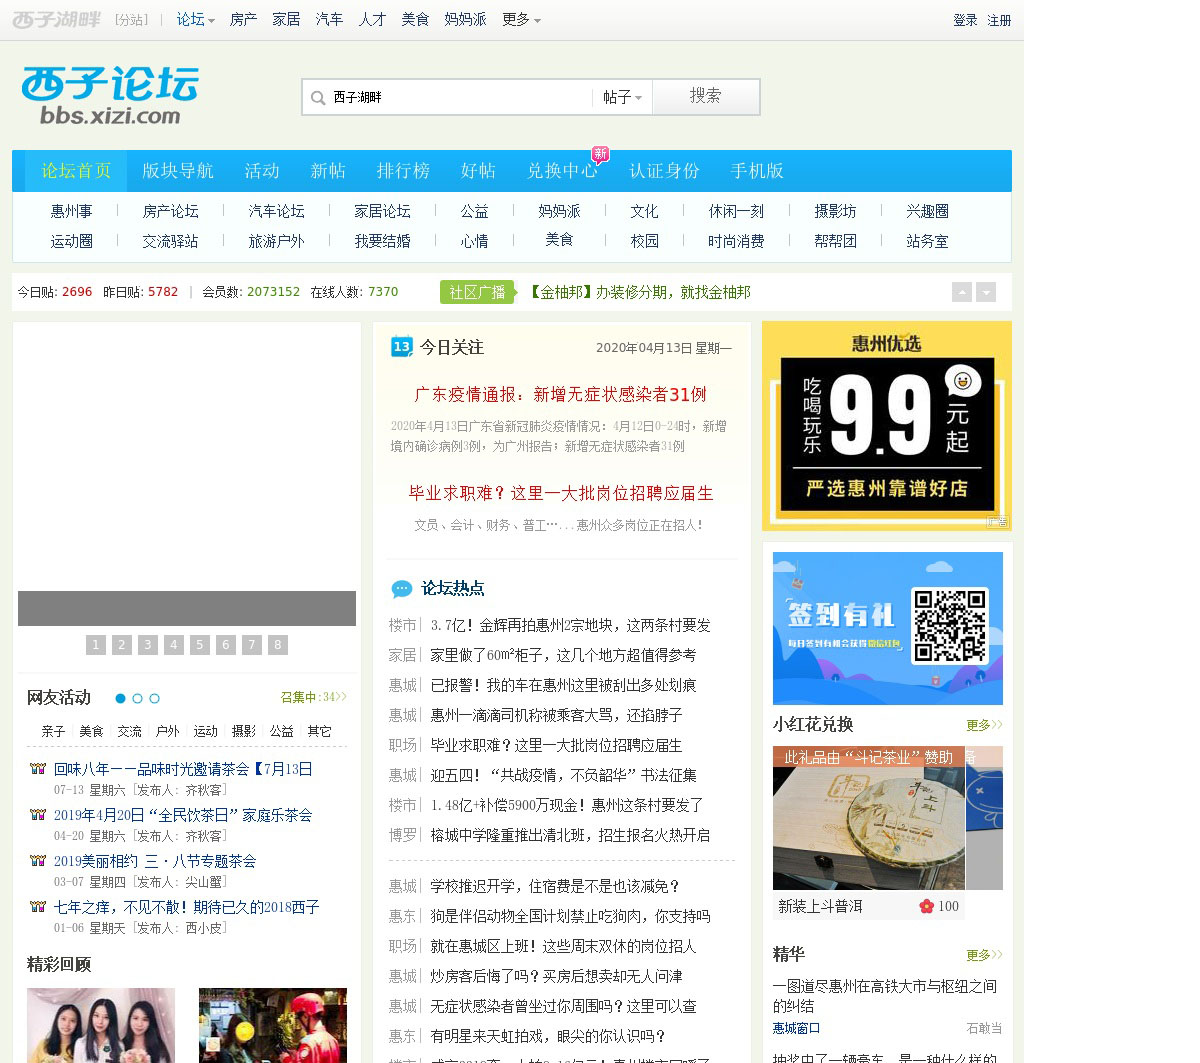Click the calendar icon beside 今日关注

pos(401,347)
